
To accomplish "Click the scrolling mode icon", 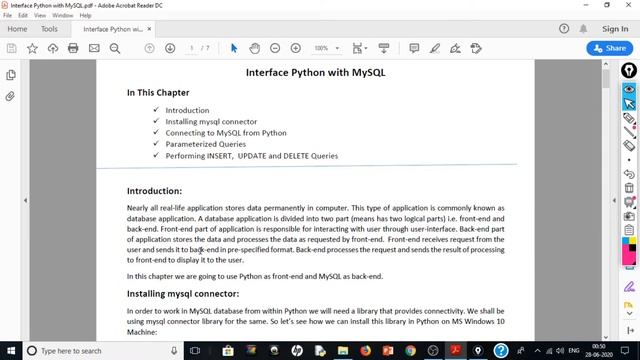I will pos(384,48).
